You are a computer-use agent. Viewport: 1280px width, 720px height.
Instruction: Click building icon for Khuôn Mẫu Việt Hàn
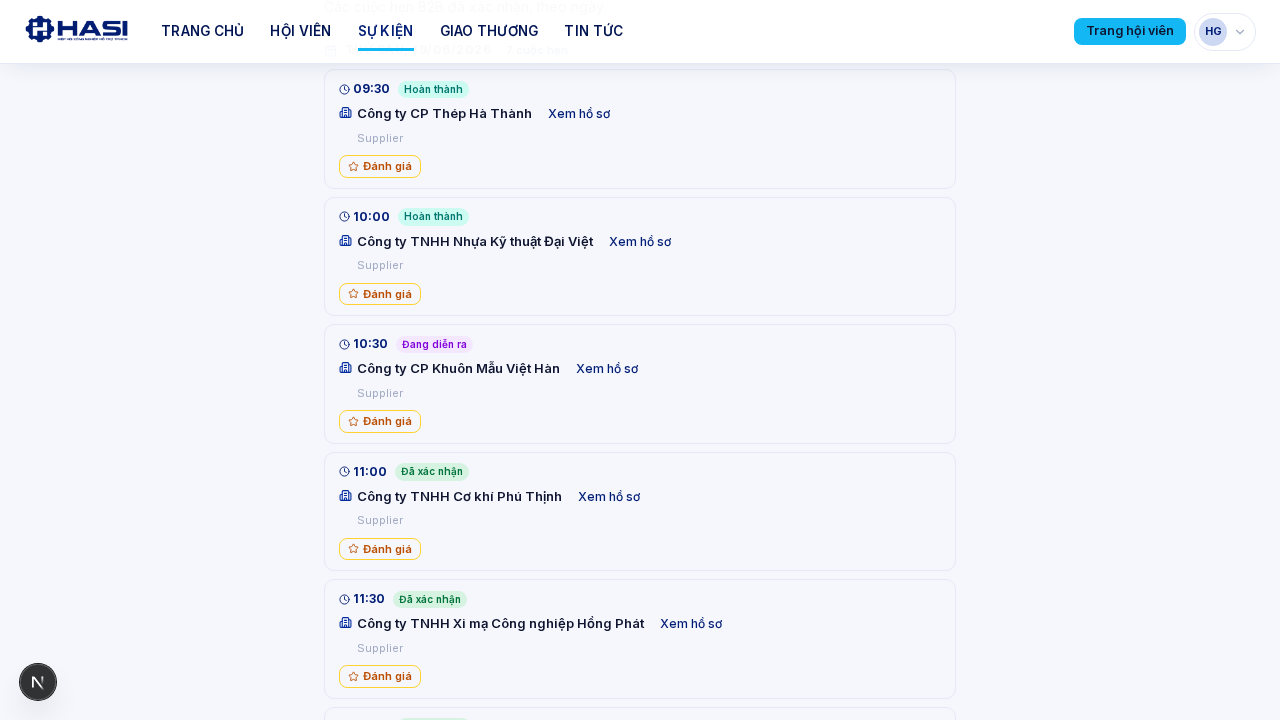(x=346, y=368)
